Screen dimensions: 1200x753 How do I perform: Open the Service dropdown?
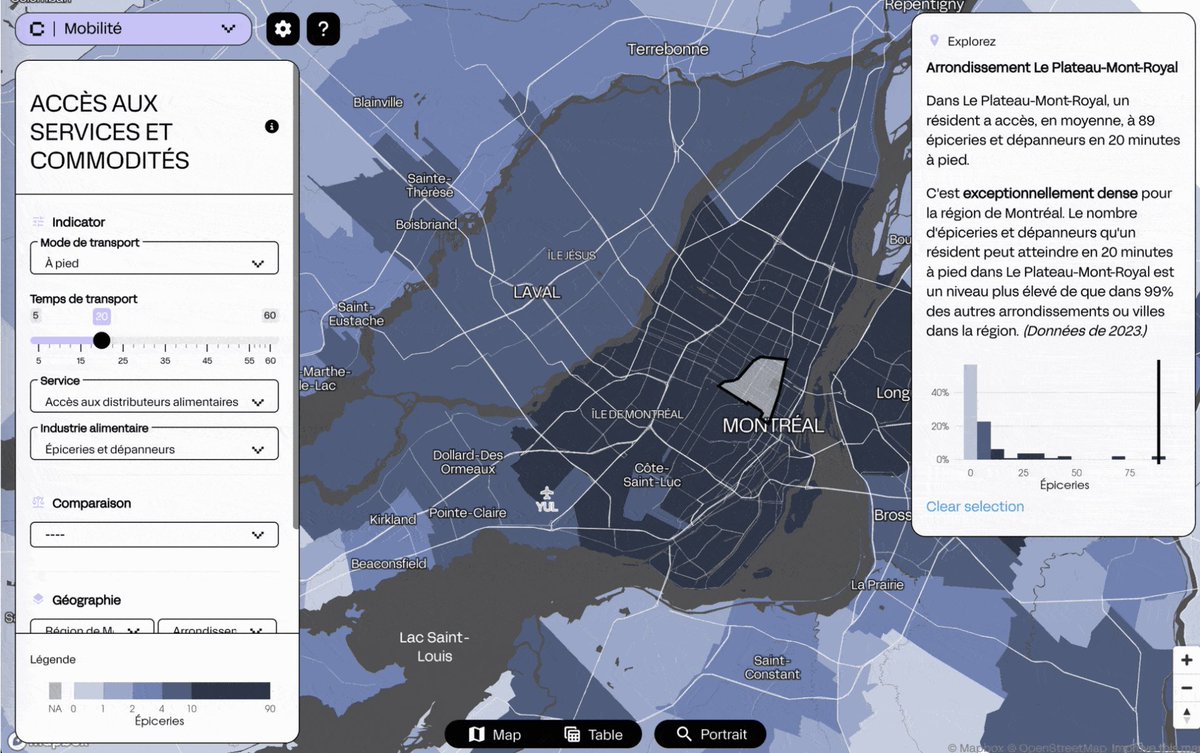(x=154, y=396)
